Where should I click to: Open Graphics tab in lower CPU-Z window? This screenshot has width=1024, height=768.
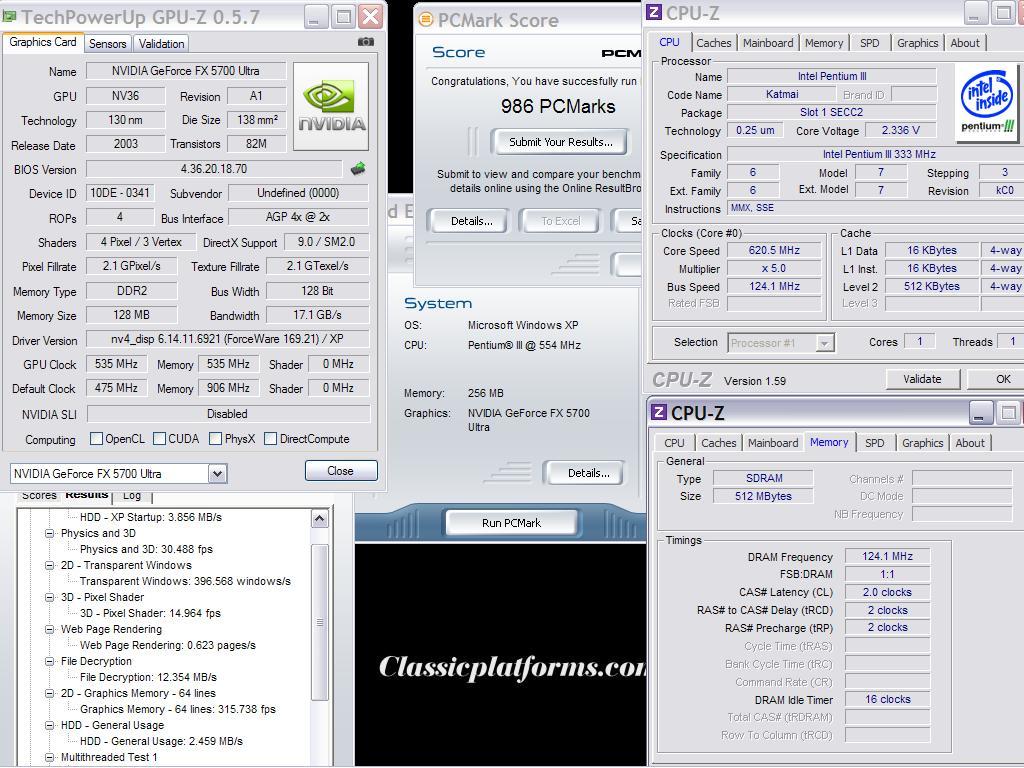point(922,443)
